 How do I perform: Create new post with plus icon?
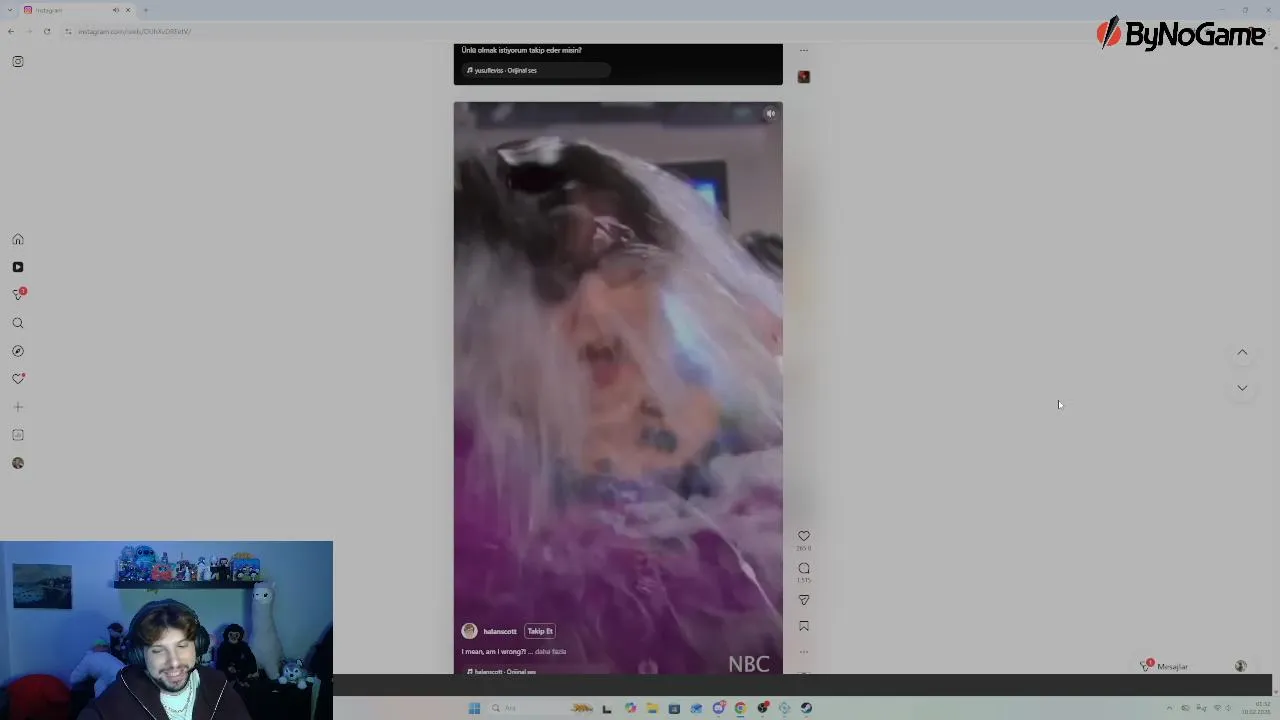[x=18, y=407]
